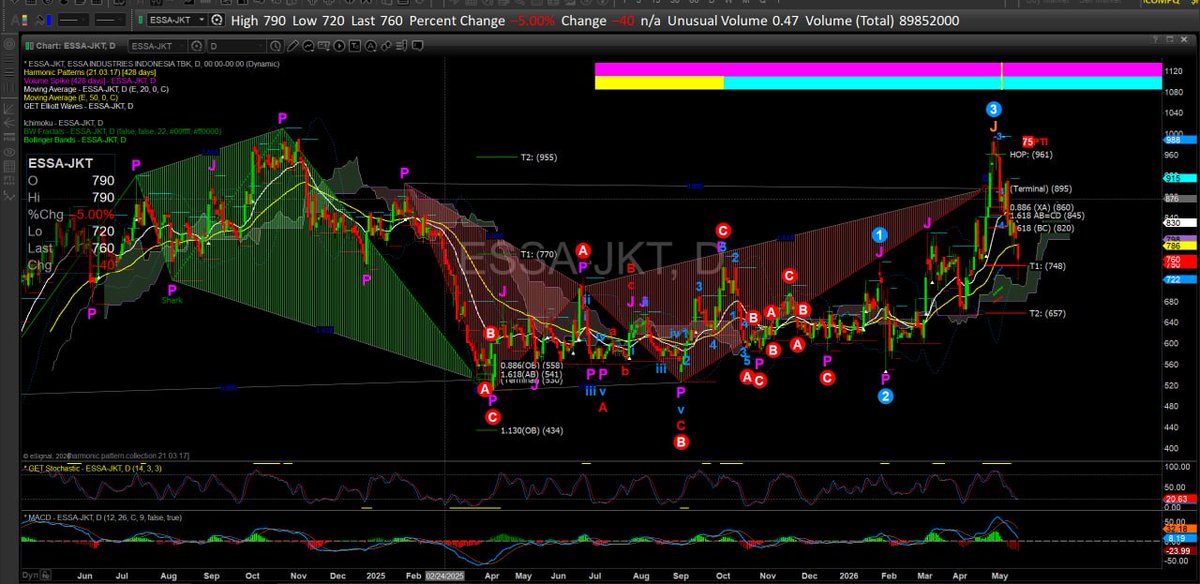
Task: Click the comment bubble icon in chart toolbar
Action: tap(417, 46)
